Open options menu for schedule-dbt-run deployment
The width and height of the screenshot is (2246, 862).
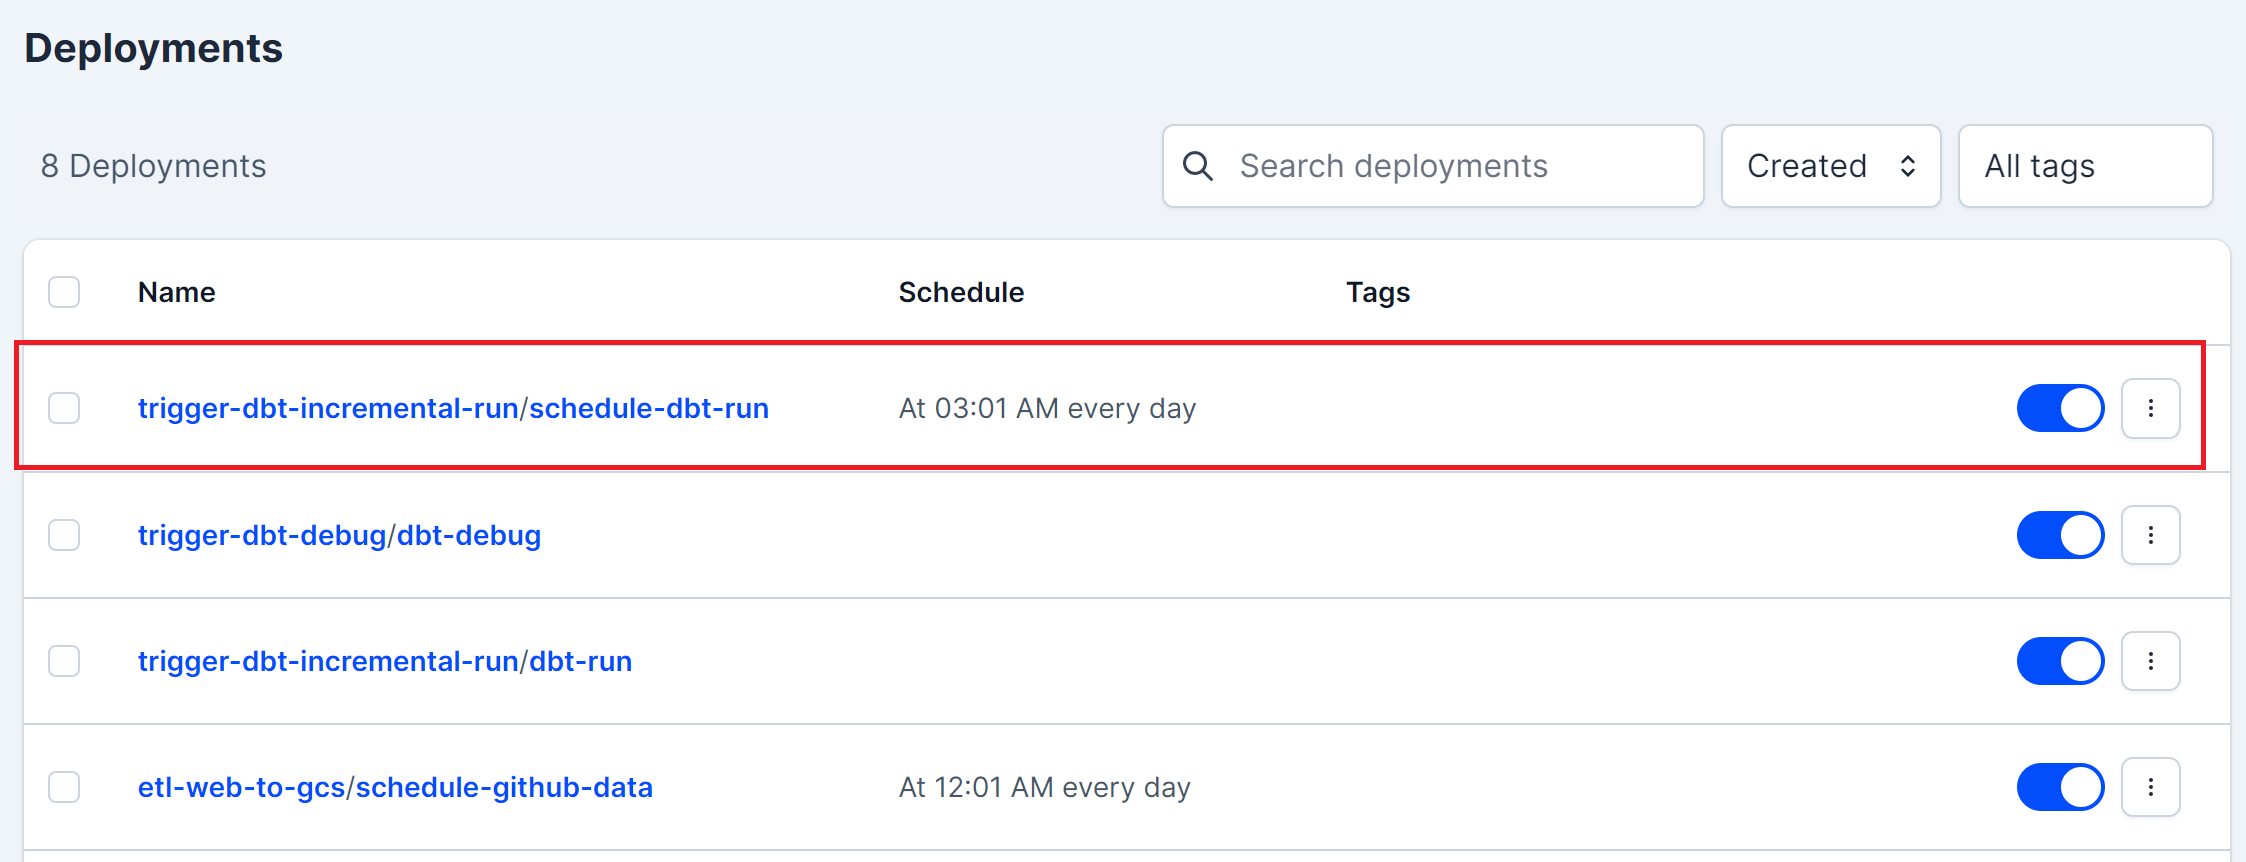(2150, 408)
